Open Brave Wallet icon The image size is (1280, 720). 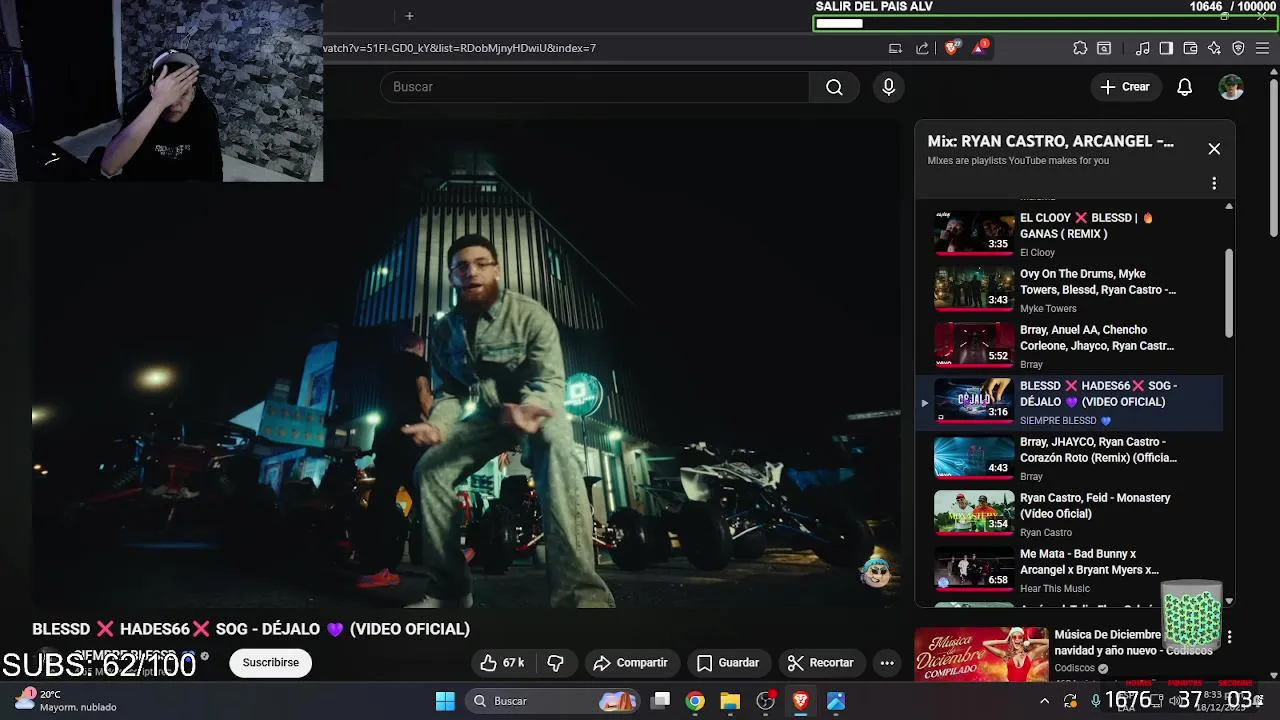pyautogui.click(x=1190, y=48)
